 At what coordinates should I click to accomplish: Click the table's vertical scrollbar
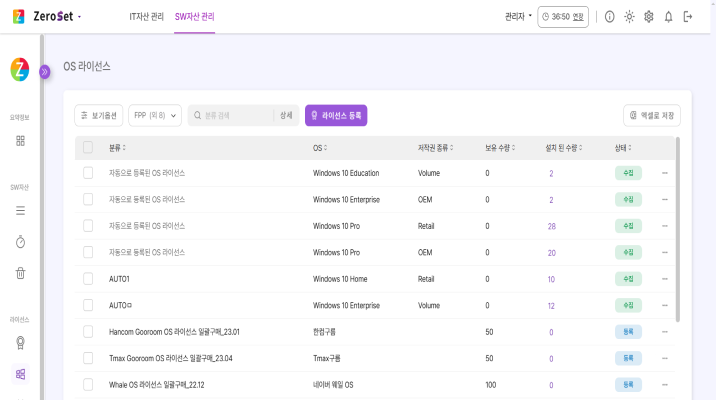tap(678, 230)
